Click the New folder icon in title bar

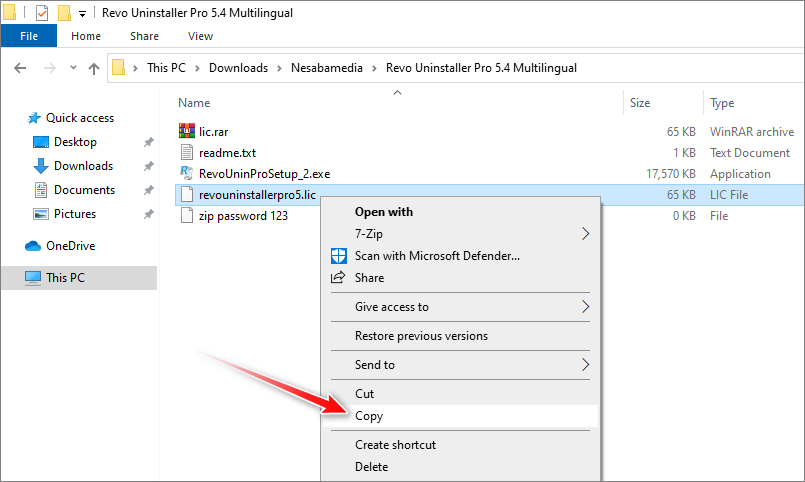pyautogui.click(x=64, y=13)
